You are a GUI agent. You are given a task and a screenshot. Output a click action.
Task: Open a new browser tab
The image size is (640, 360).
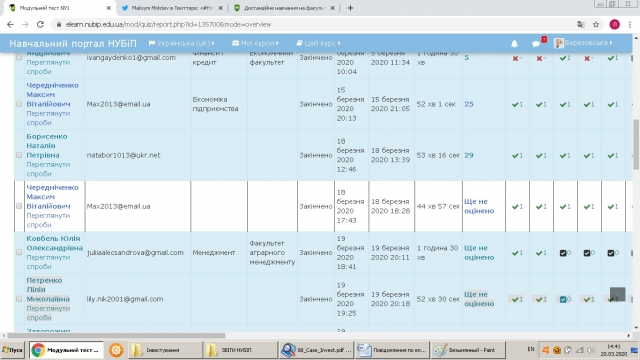click(x=350, y=8)
